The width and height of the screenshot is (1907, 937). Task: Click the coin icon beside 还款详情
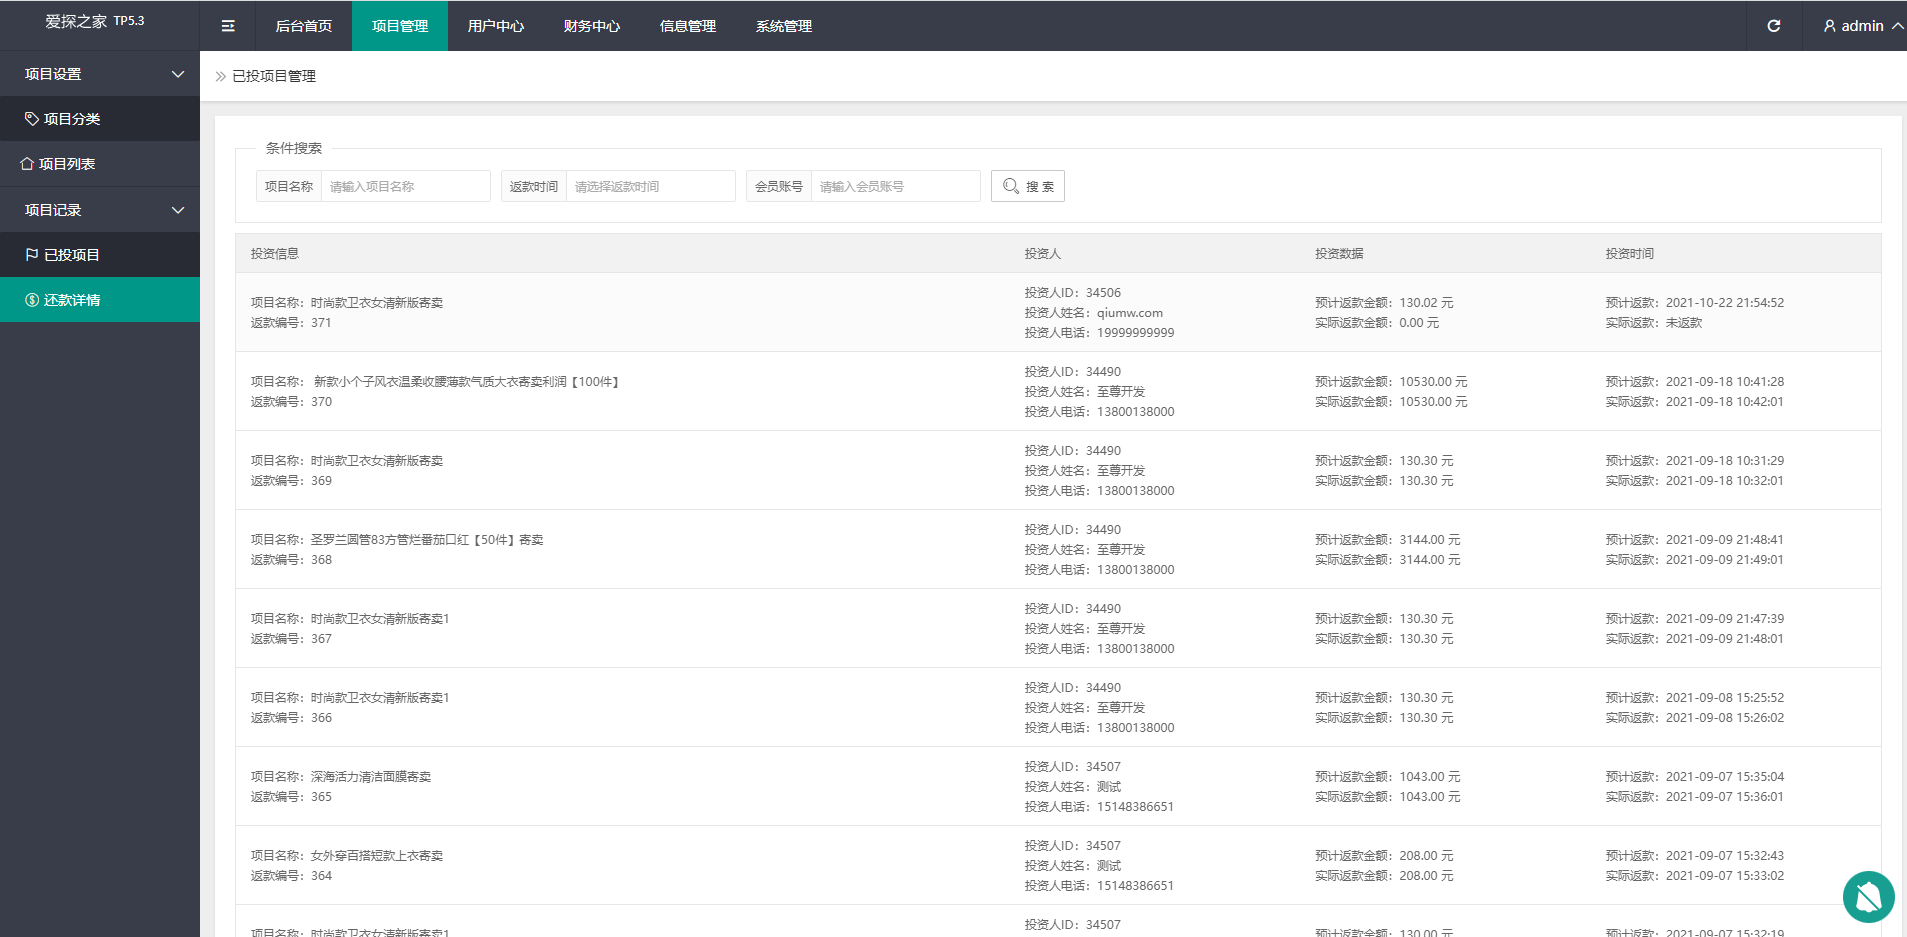point(32,300)
